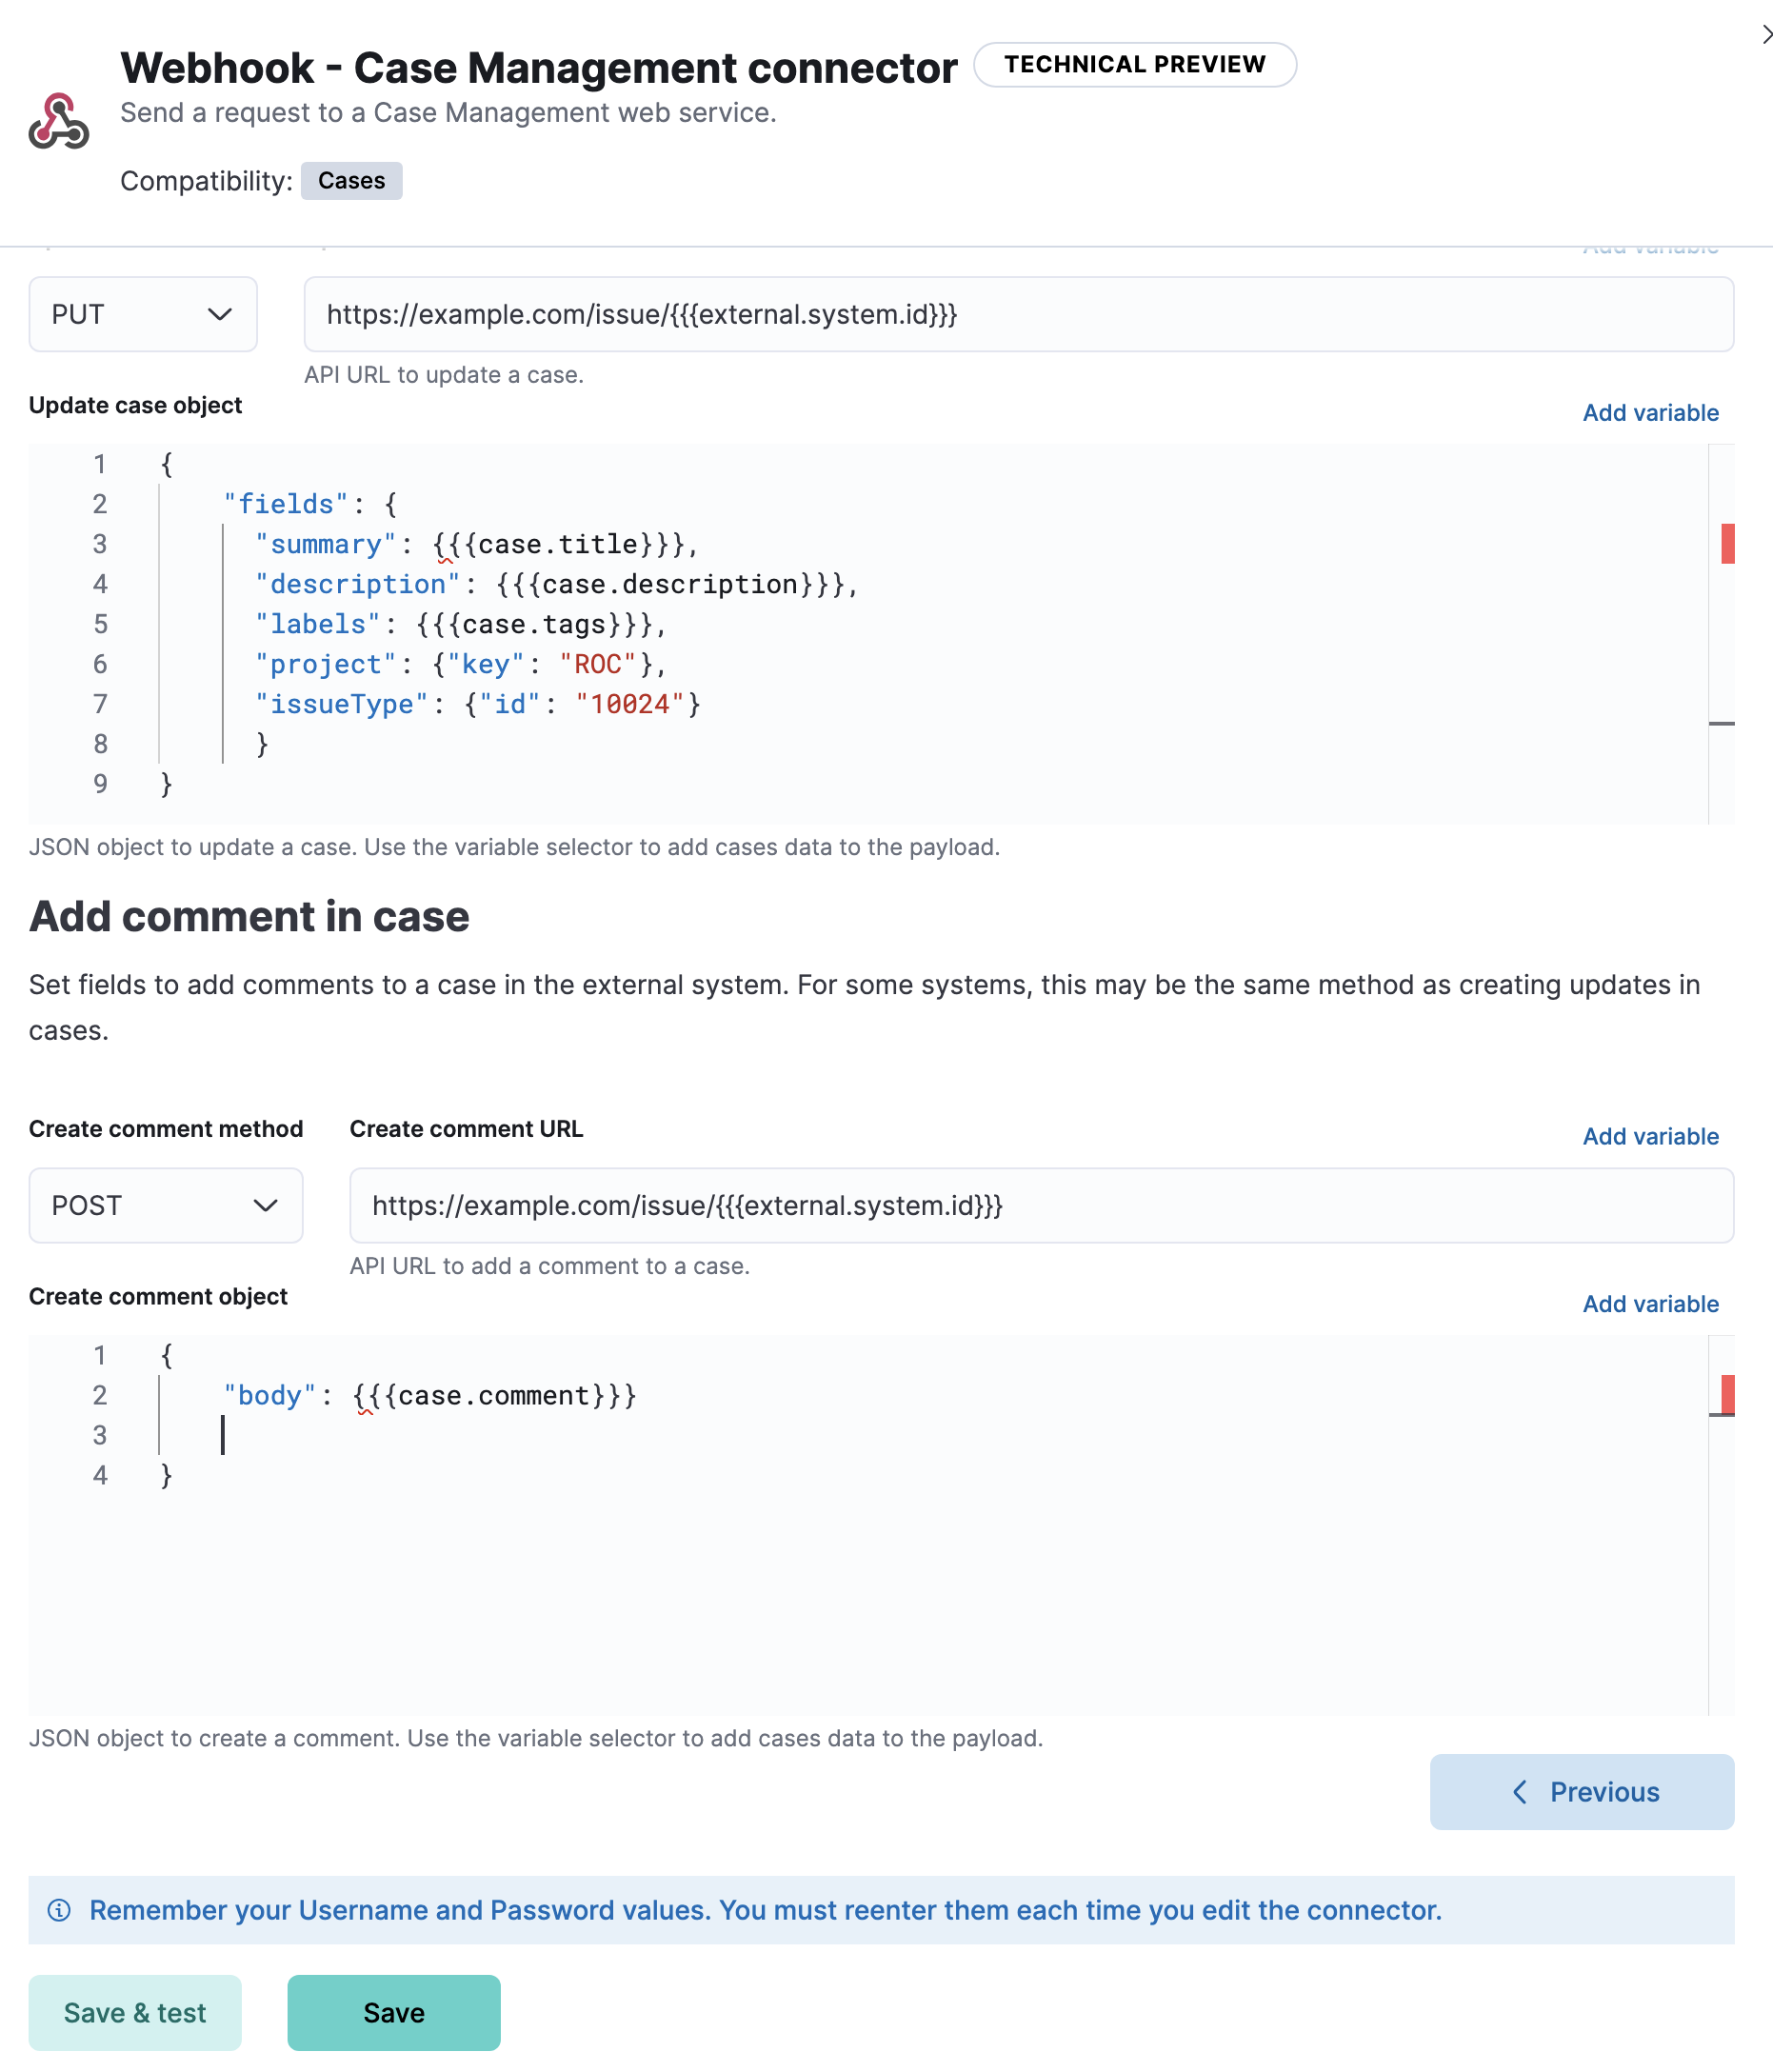This screenshot has height=2072, width=1773.
Task: Open Add variable for the create comment object
Action: (1650, 1303)
